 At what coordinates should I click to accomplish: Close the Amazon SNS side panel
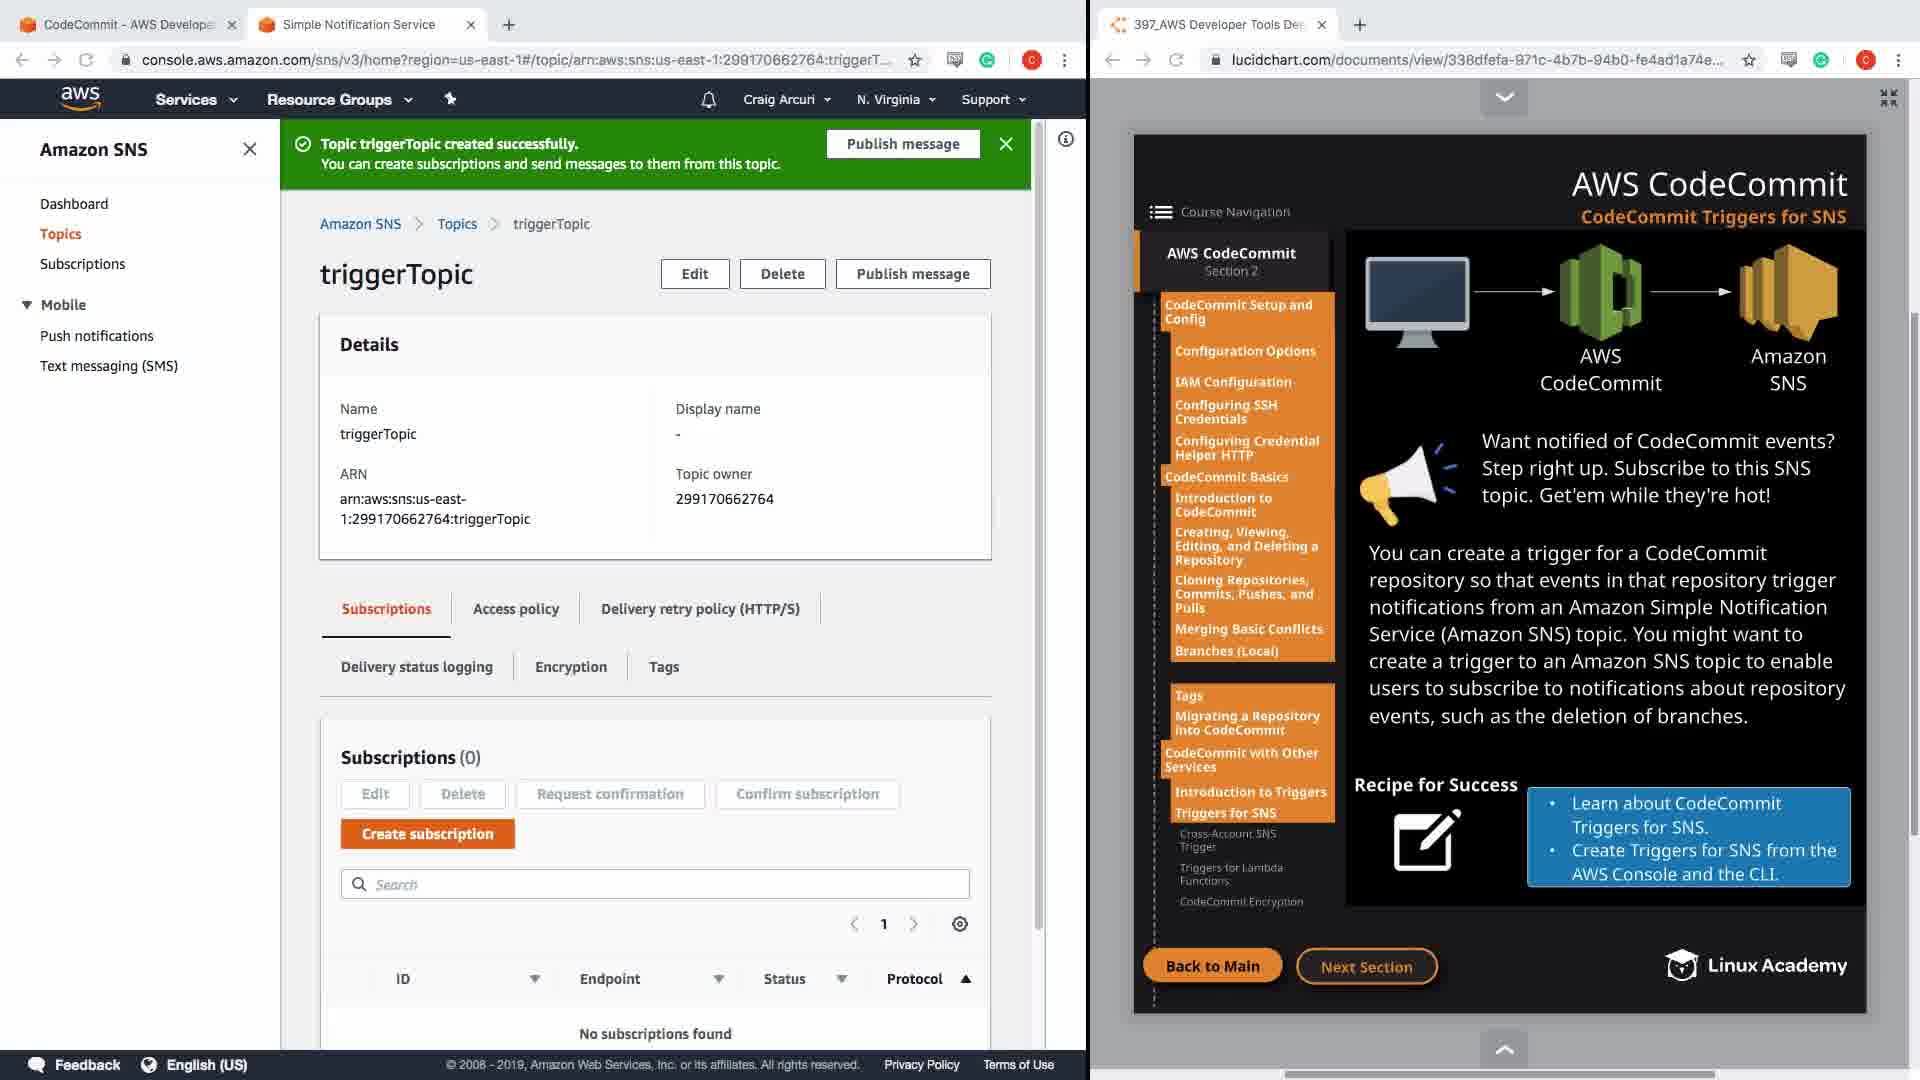250,149
